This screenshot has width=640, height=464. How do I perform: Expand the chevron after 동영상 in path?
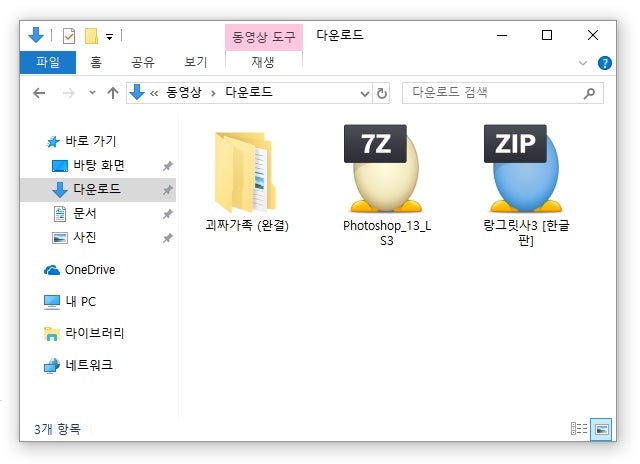point(213,94)
